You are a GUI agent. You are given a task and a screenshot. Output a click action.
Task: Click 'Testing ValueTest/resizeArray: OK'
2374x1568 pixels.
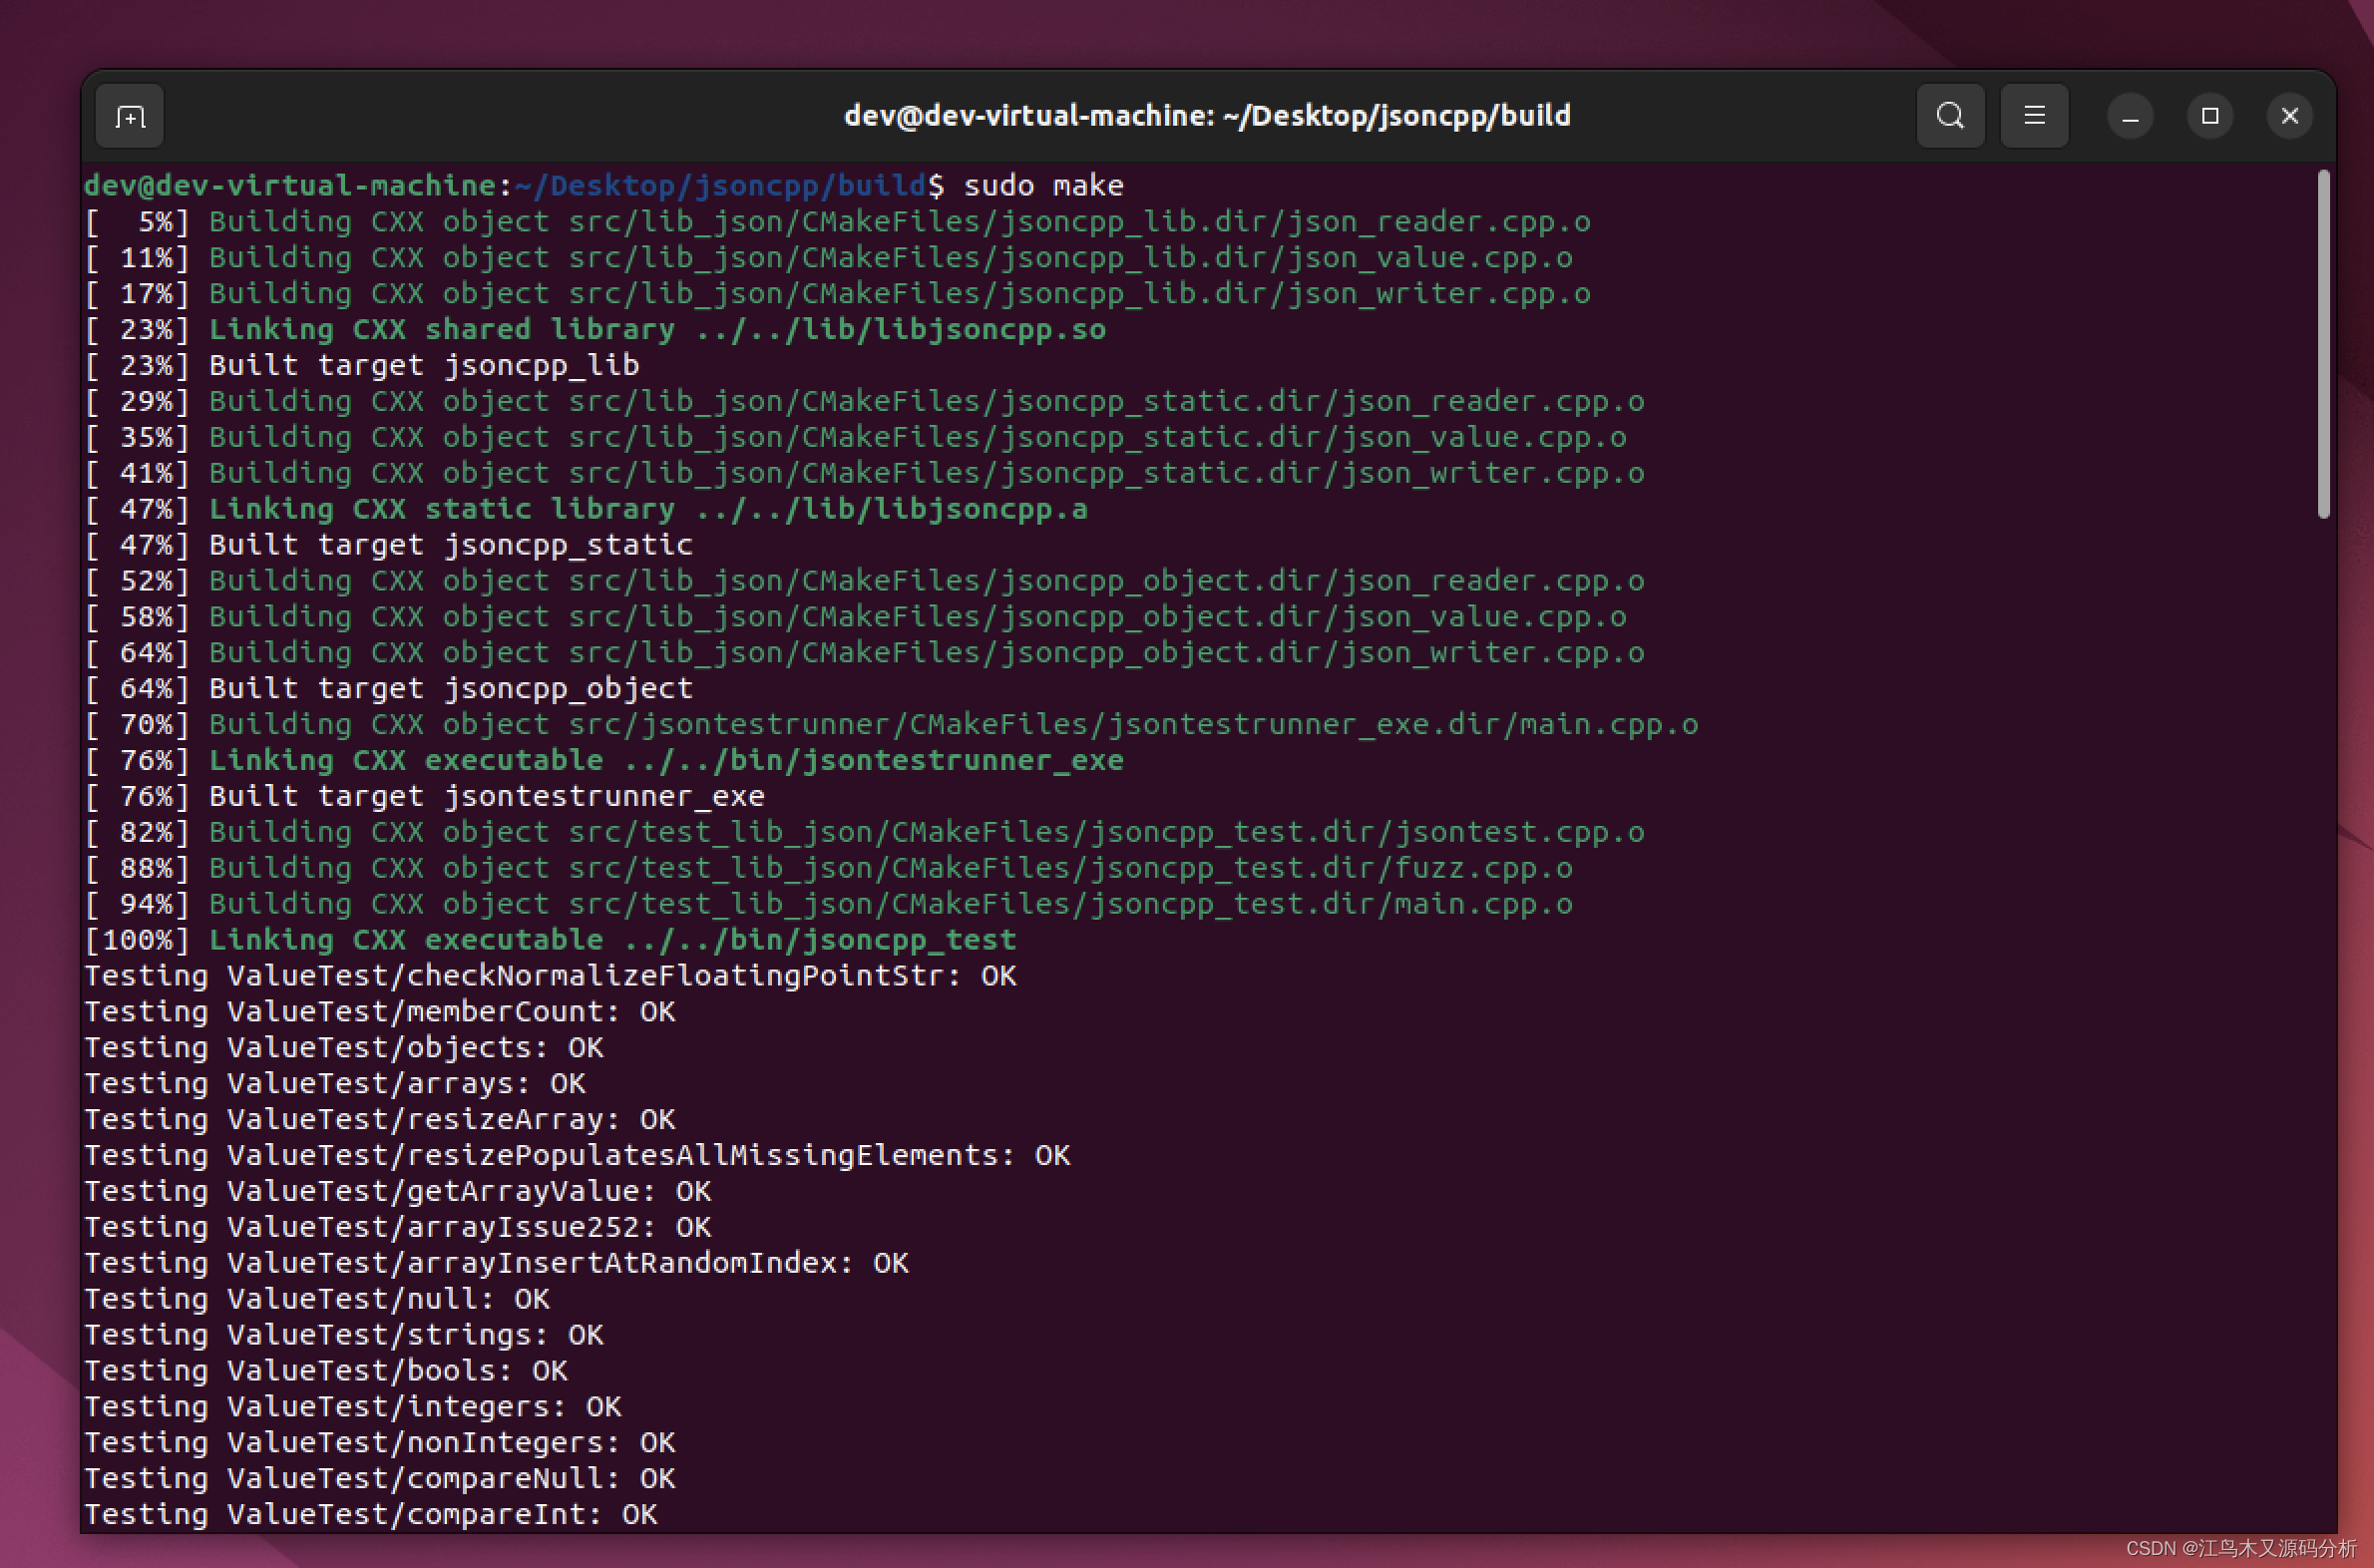pos(380,1120)
